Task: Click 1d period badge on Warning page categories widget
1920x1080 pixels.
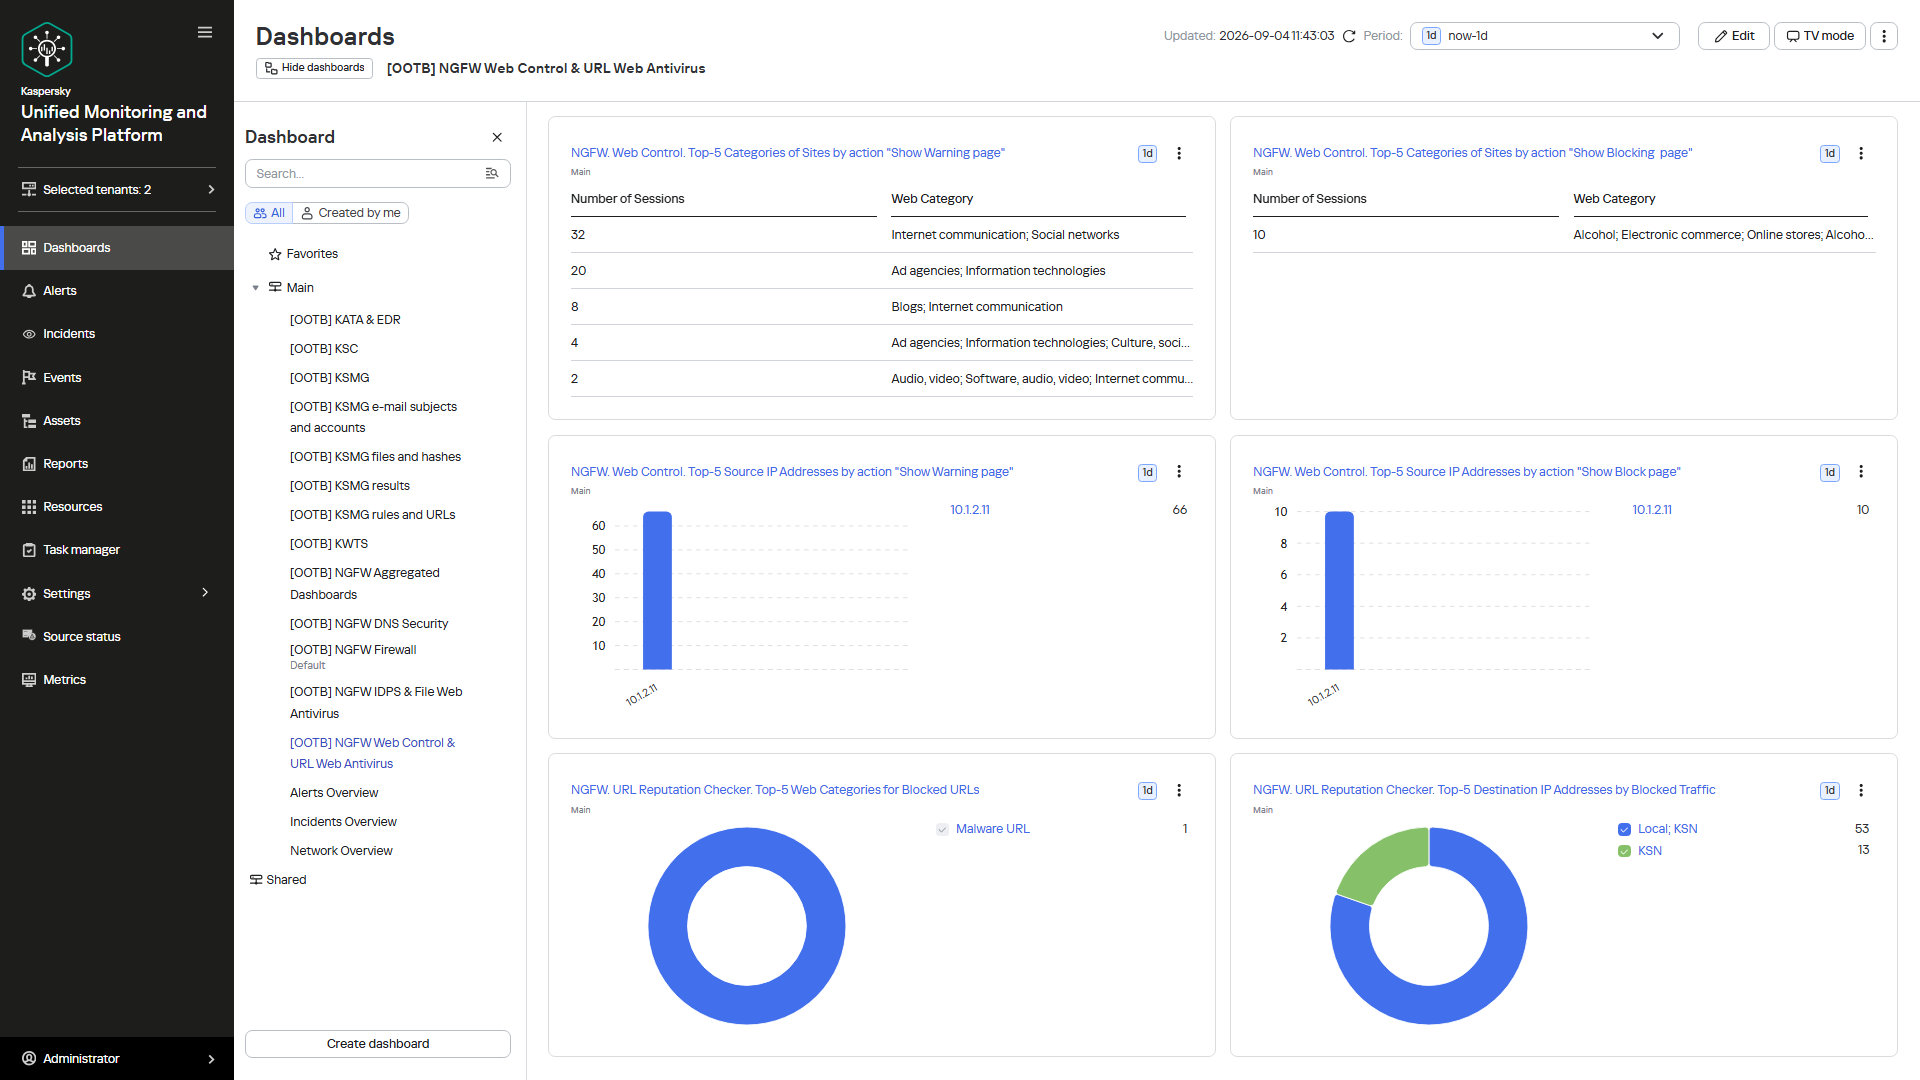Action: pyautogui.click(x=1147, y=154)
